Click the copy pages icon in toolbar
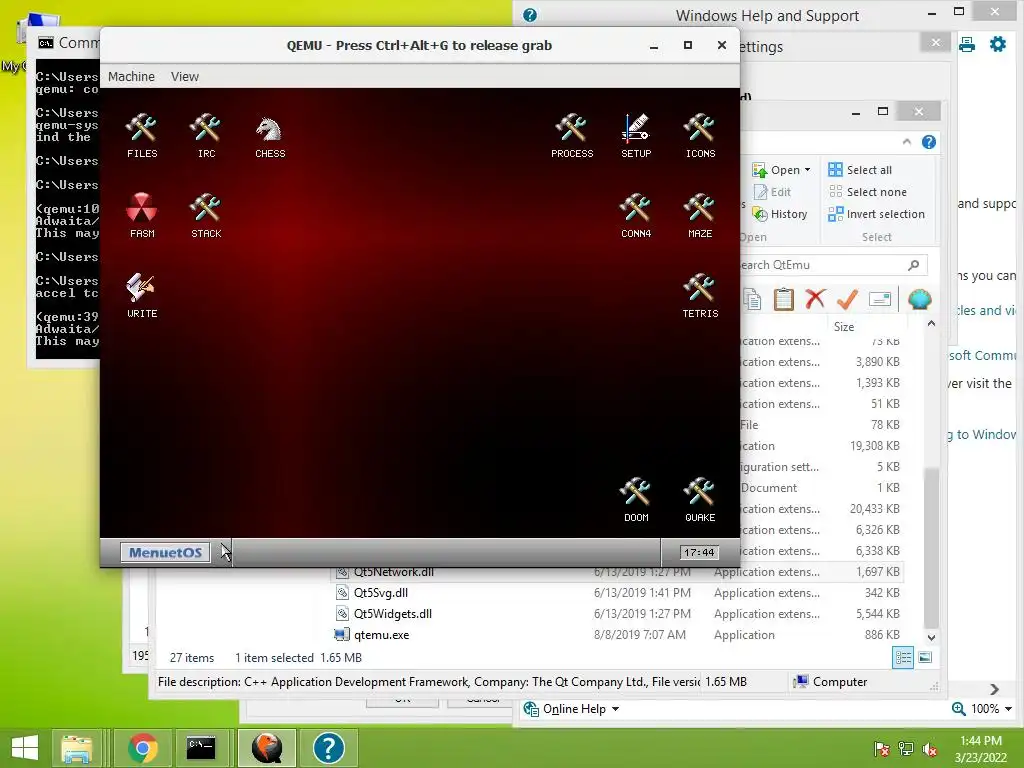 tap(752, 299)
